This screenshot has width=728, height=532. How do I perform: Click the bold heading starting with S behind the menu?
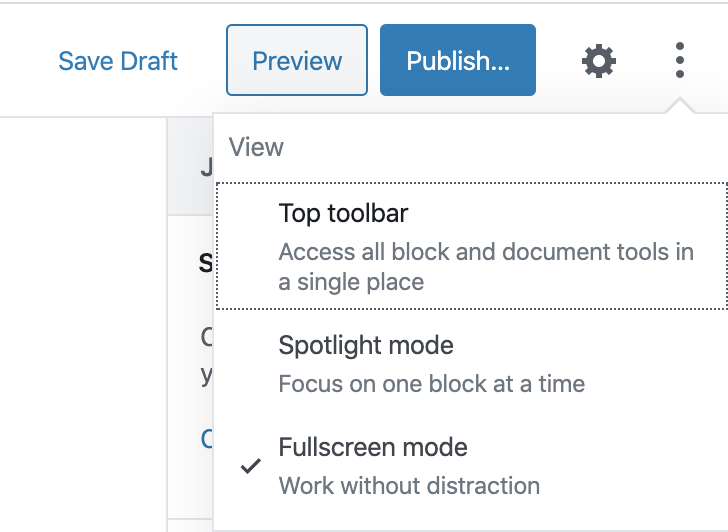pyautogui.click(x=205, y=263)
